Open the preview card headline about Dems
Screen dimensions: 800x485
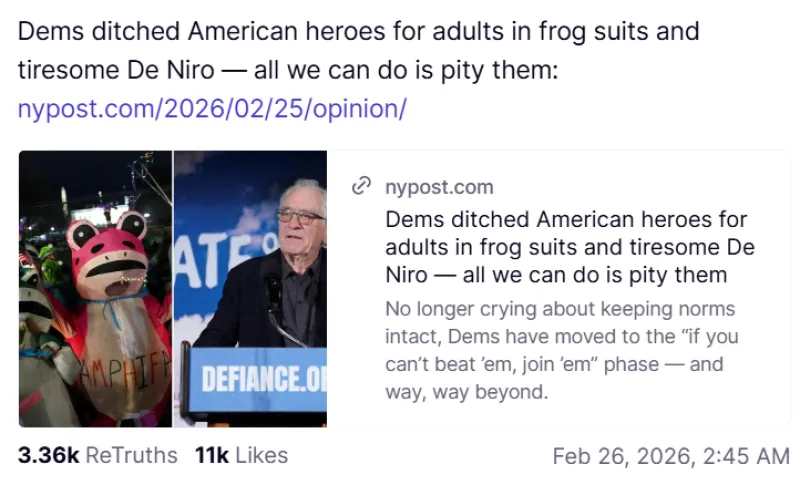click(569, 246)
